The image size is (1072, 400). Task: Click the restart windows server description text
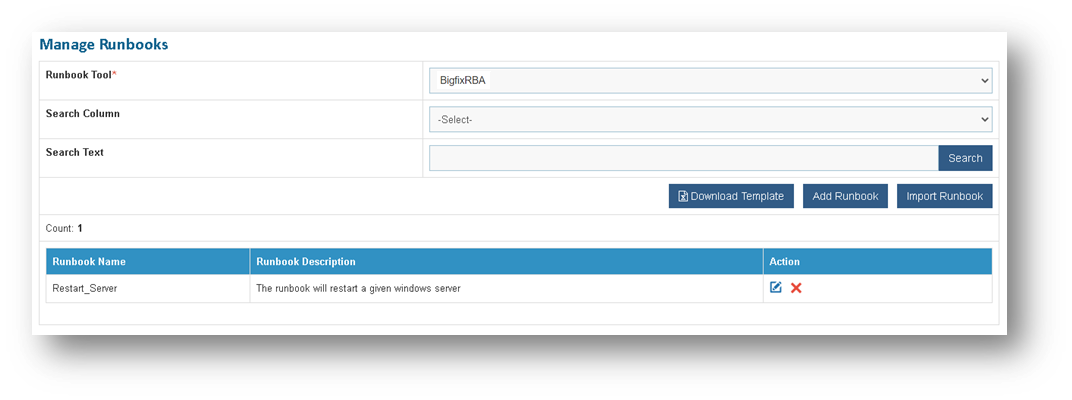(358, 288)
